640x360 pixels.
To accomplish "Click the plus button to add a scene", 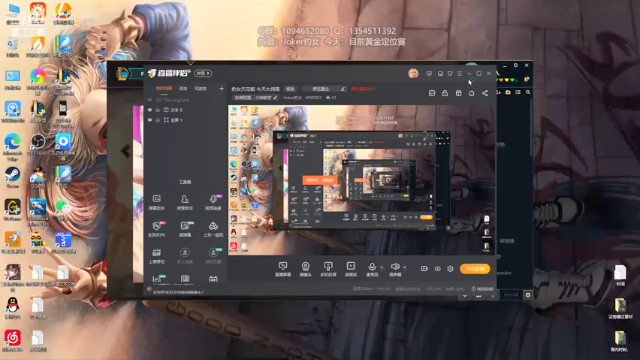I will click(x=221, y=88).
